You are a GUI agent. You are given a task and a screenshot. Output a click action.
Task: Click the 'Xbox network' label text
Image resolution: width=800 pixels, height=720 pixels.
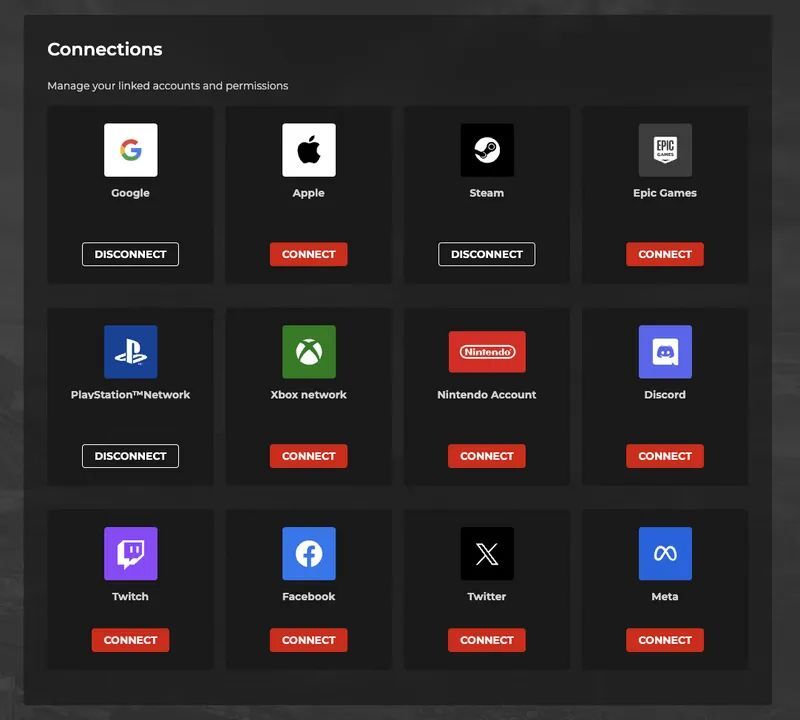coord(309,394)
